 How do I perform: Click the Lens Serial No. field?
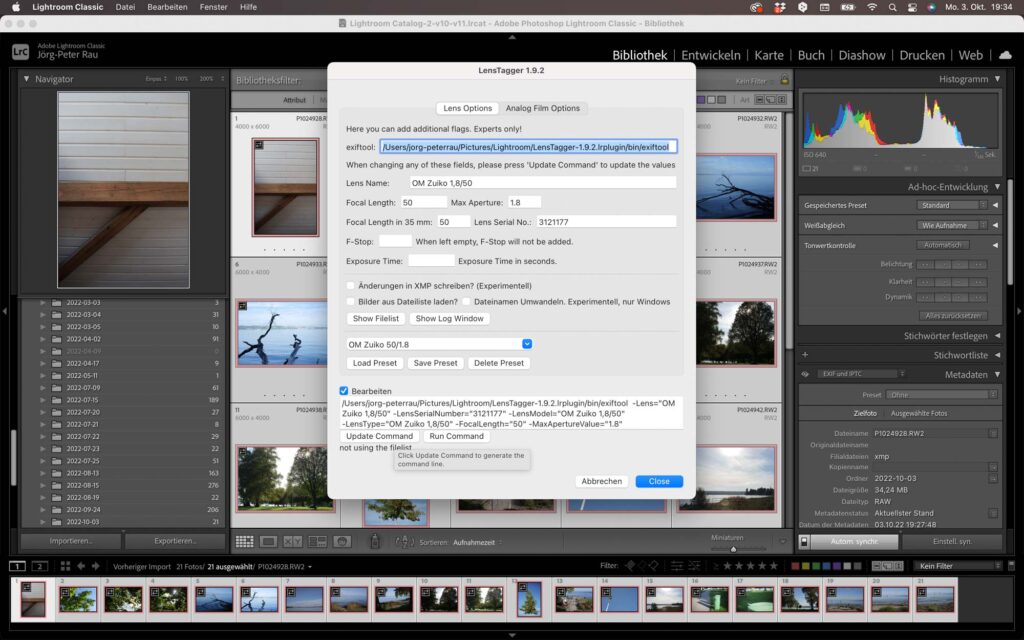(606, 222)
